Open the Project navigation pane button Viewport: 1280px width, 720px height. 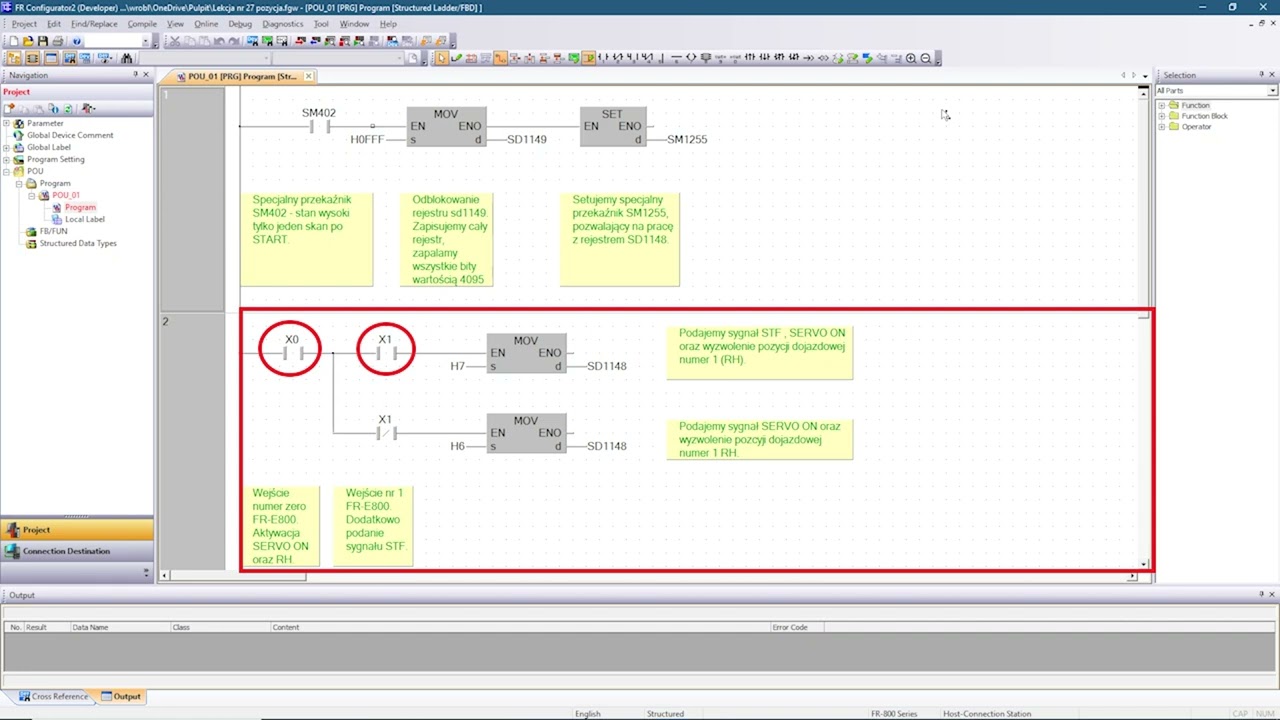77,530
